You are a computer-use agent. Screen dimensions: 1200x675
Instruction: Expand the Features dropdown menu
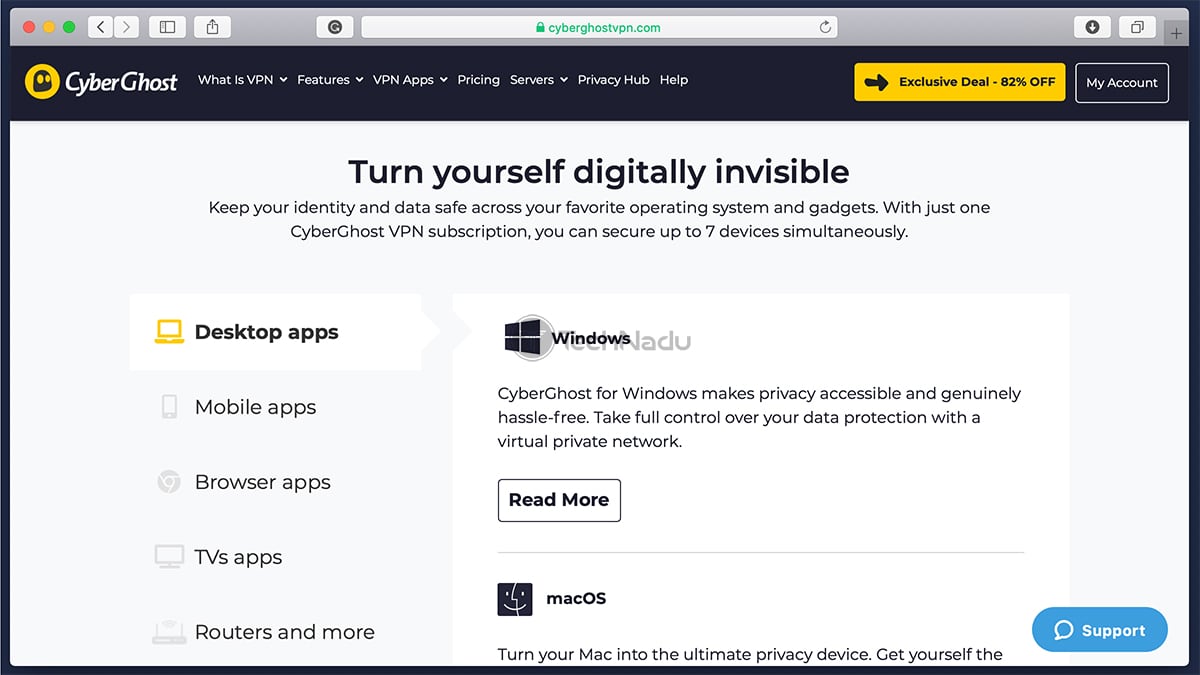pos(330,80)
